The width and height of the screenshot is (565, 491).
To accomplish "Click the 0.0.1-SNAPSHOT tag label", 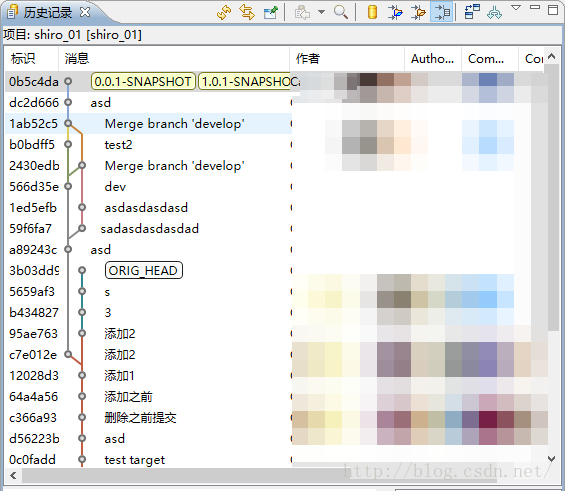I will tap(143, 81).
